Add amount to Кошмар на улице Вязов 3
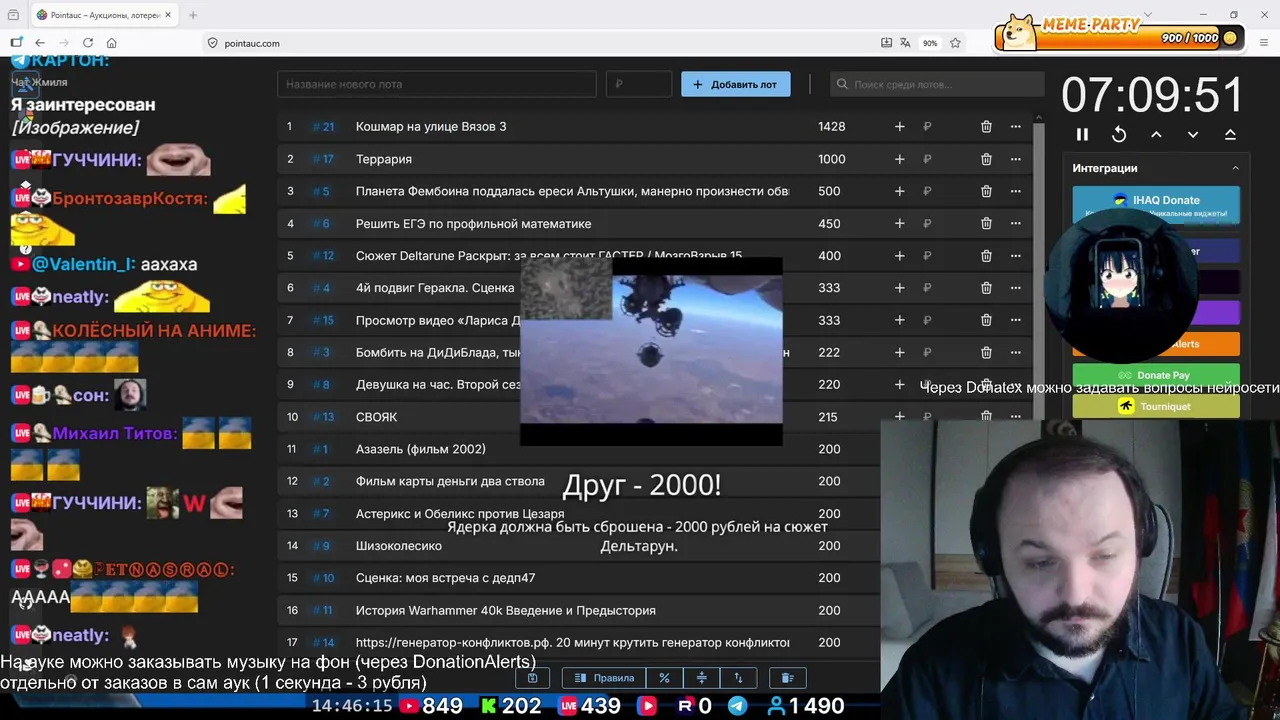Image resolution: width=1280 pixels, height=720 pixels. 899,127
